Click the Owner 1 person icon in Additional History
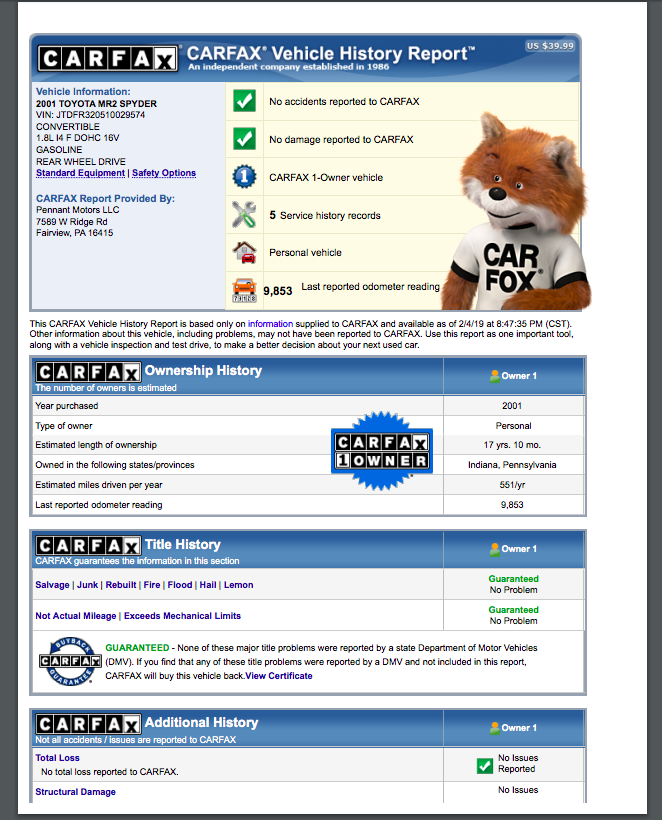 (494, 728)
